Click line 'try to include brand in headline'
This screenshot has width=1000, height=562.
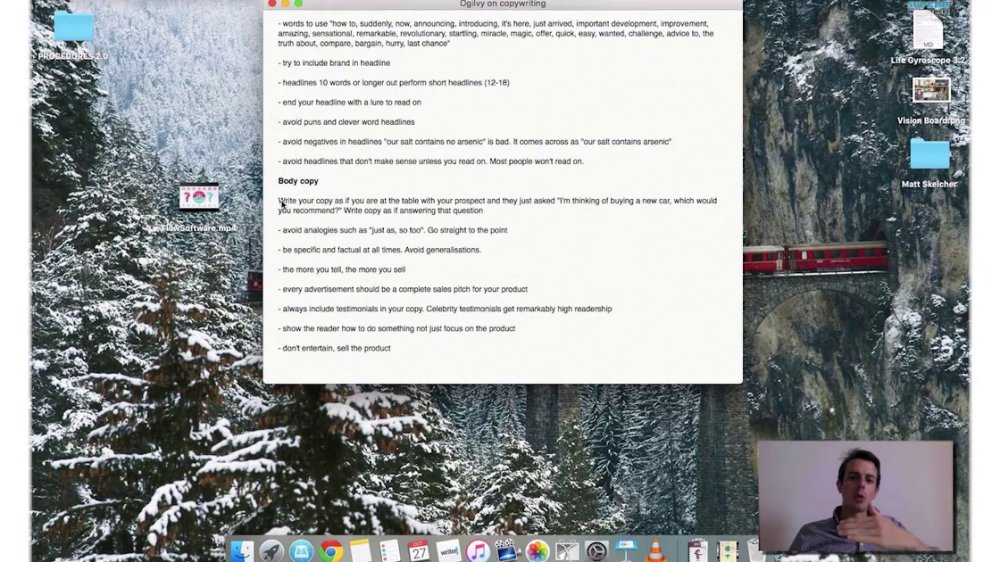(x=334, y=63)
